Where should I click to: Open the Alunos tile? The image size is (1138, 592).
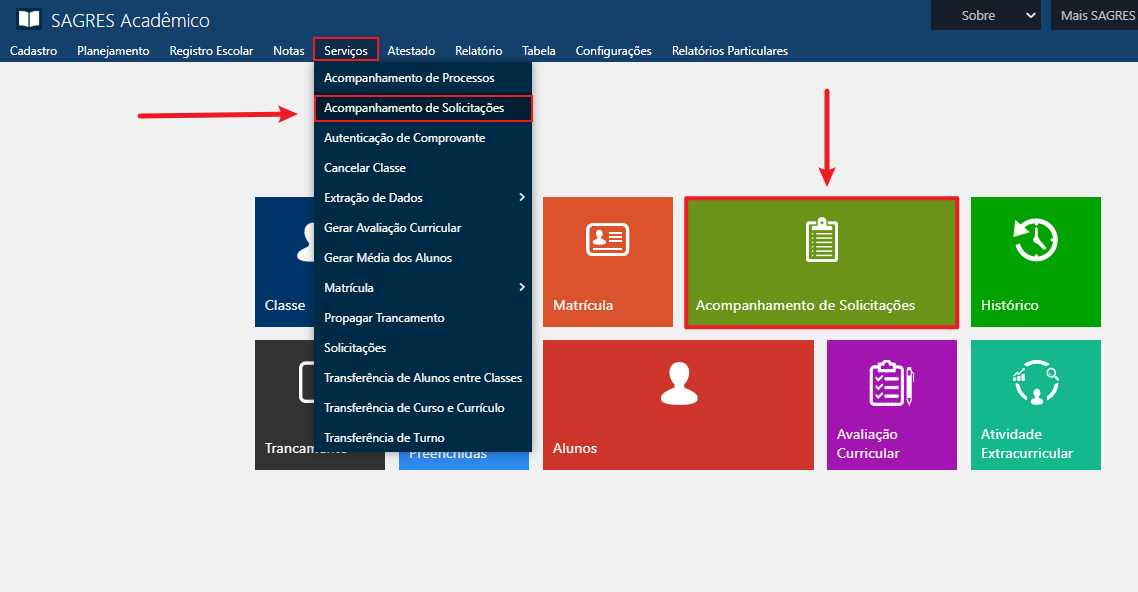(x=678, y=404)
